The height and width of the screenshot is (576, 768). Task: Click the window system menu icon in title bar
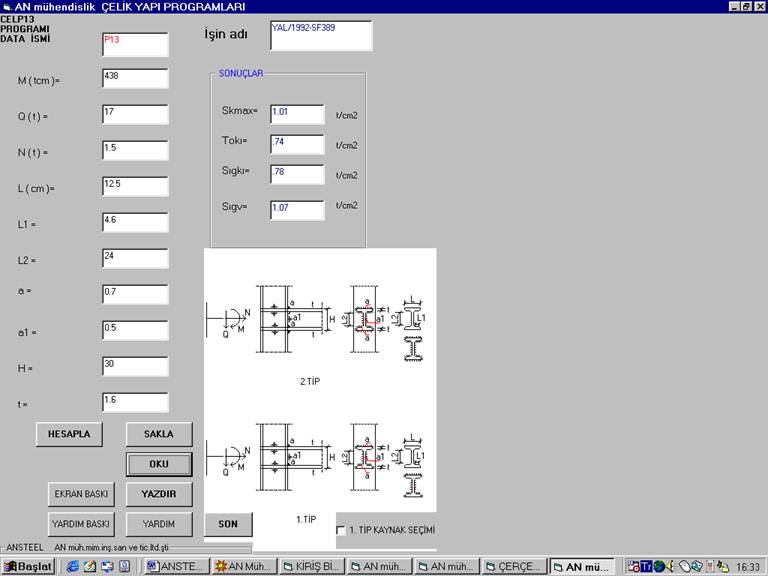[6, 7]
